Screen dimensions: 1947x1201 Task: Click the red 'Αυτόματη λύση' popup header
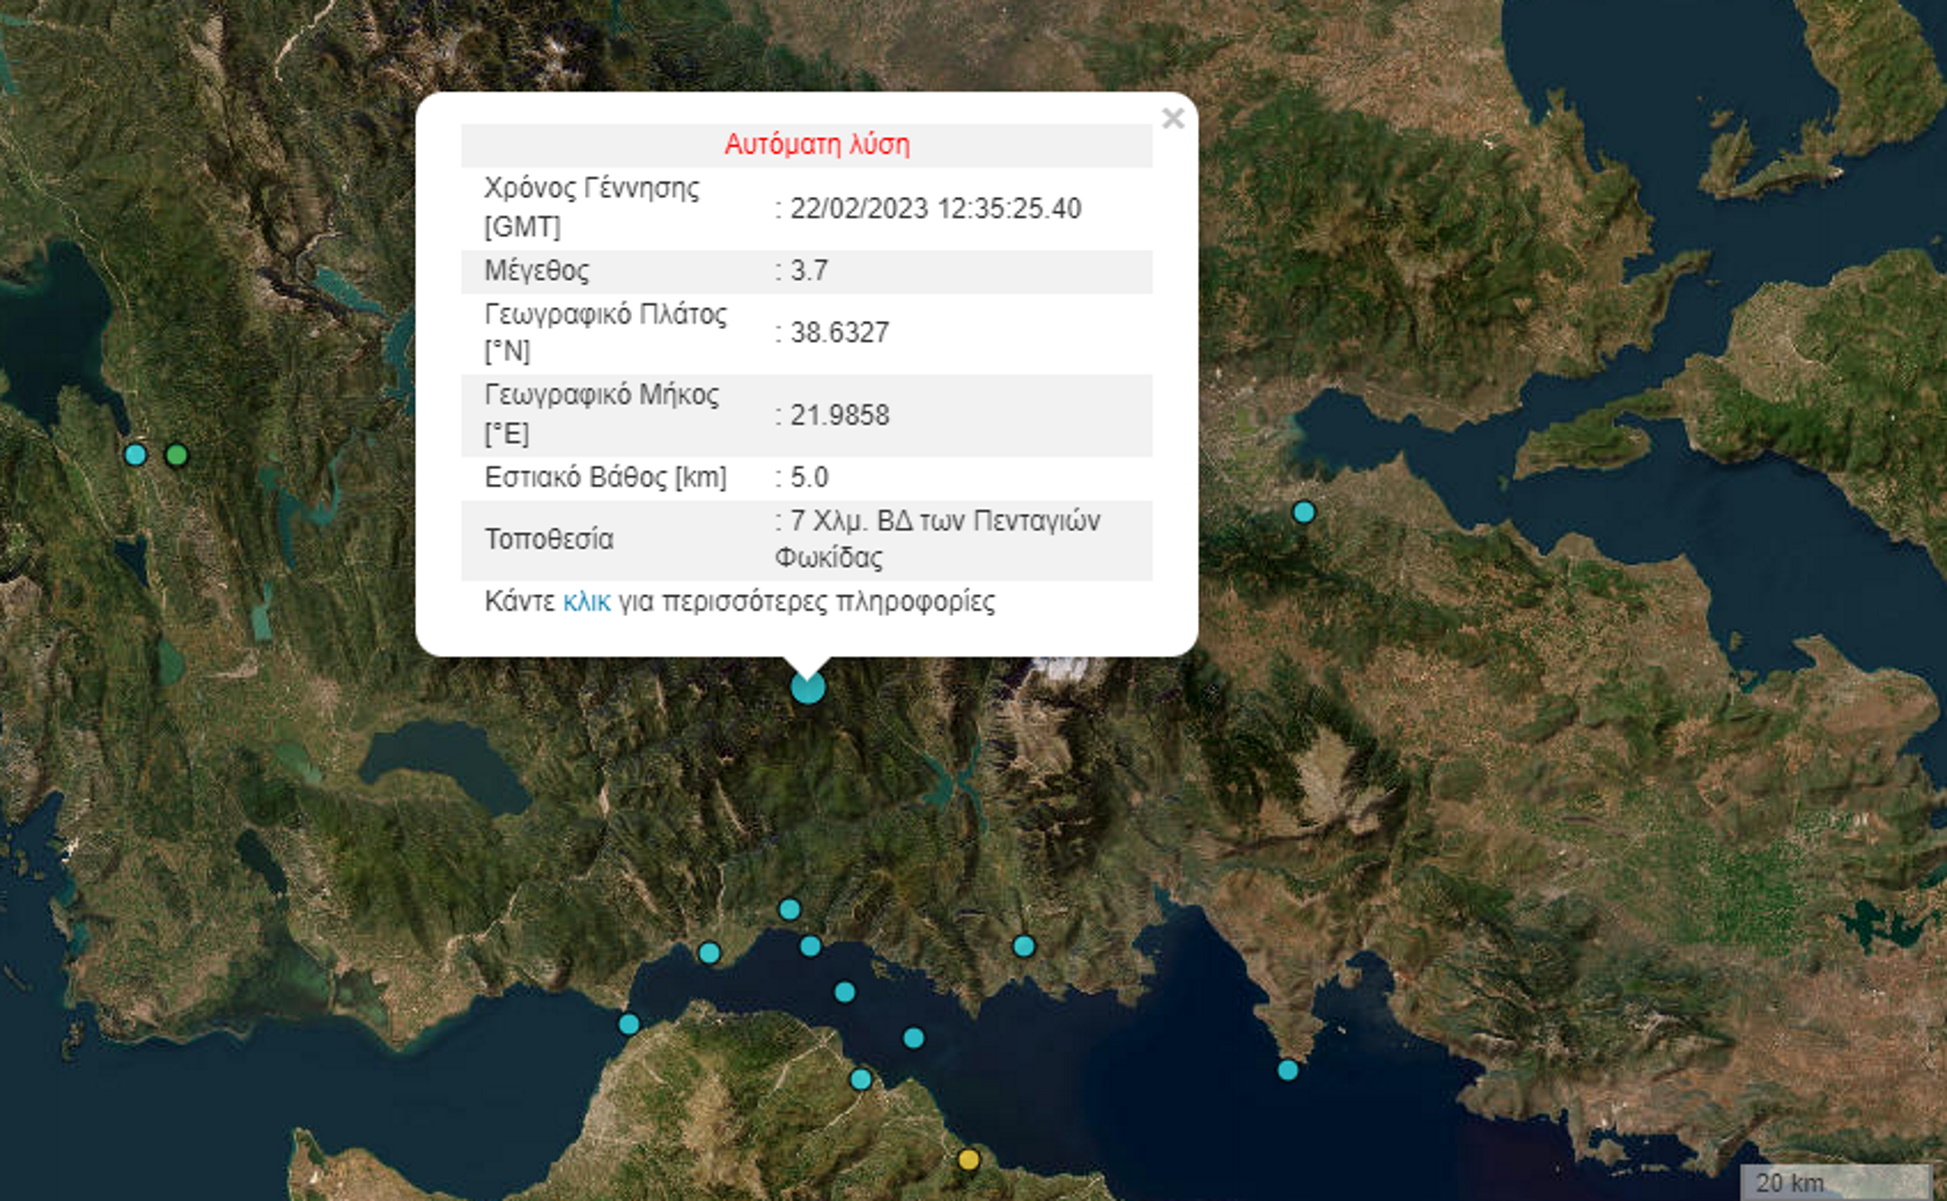point(816,145)
